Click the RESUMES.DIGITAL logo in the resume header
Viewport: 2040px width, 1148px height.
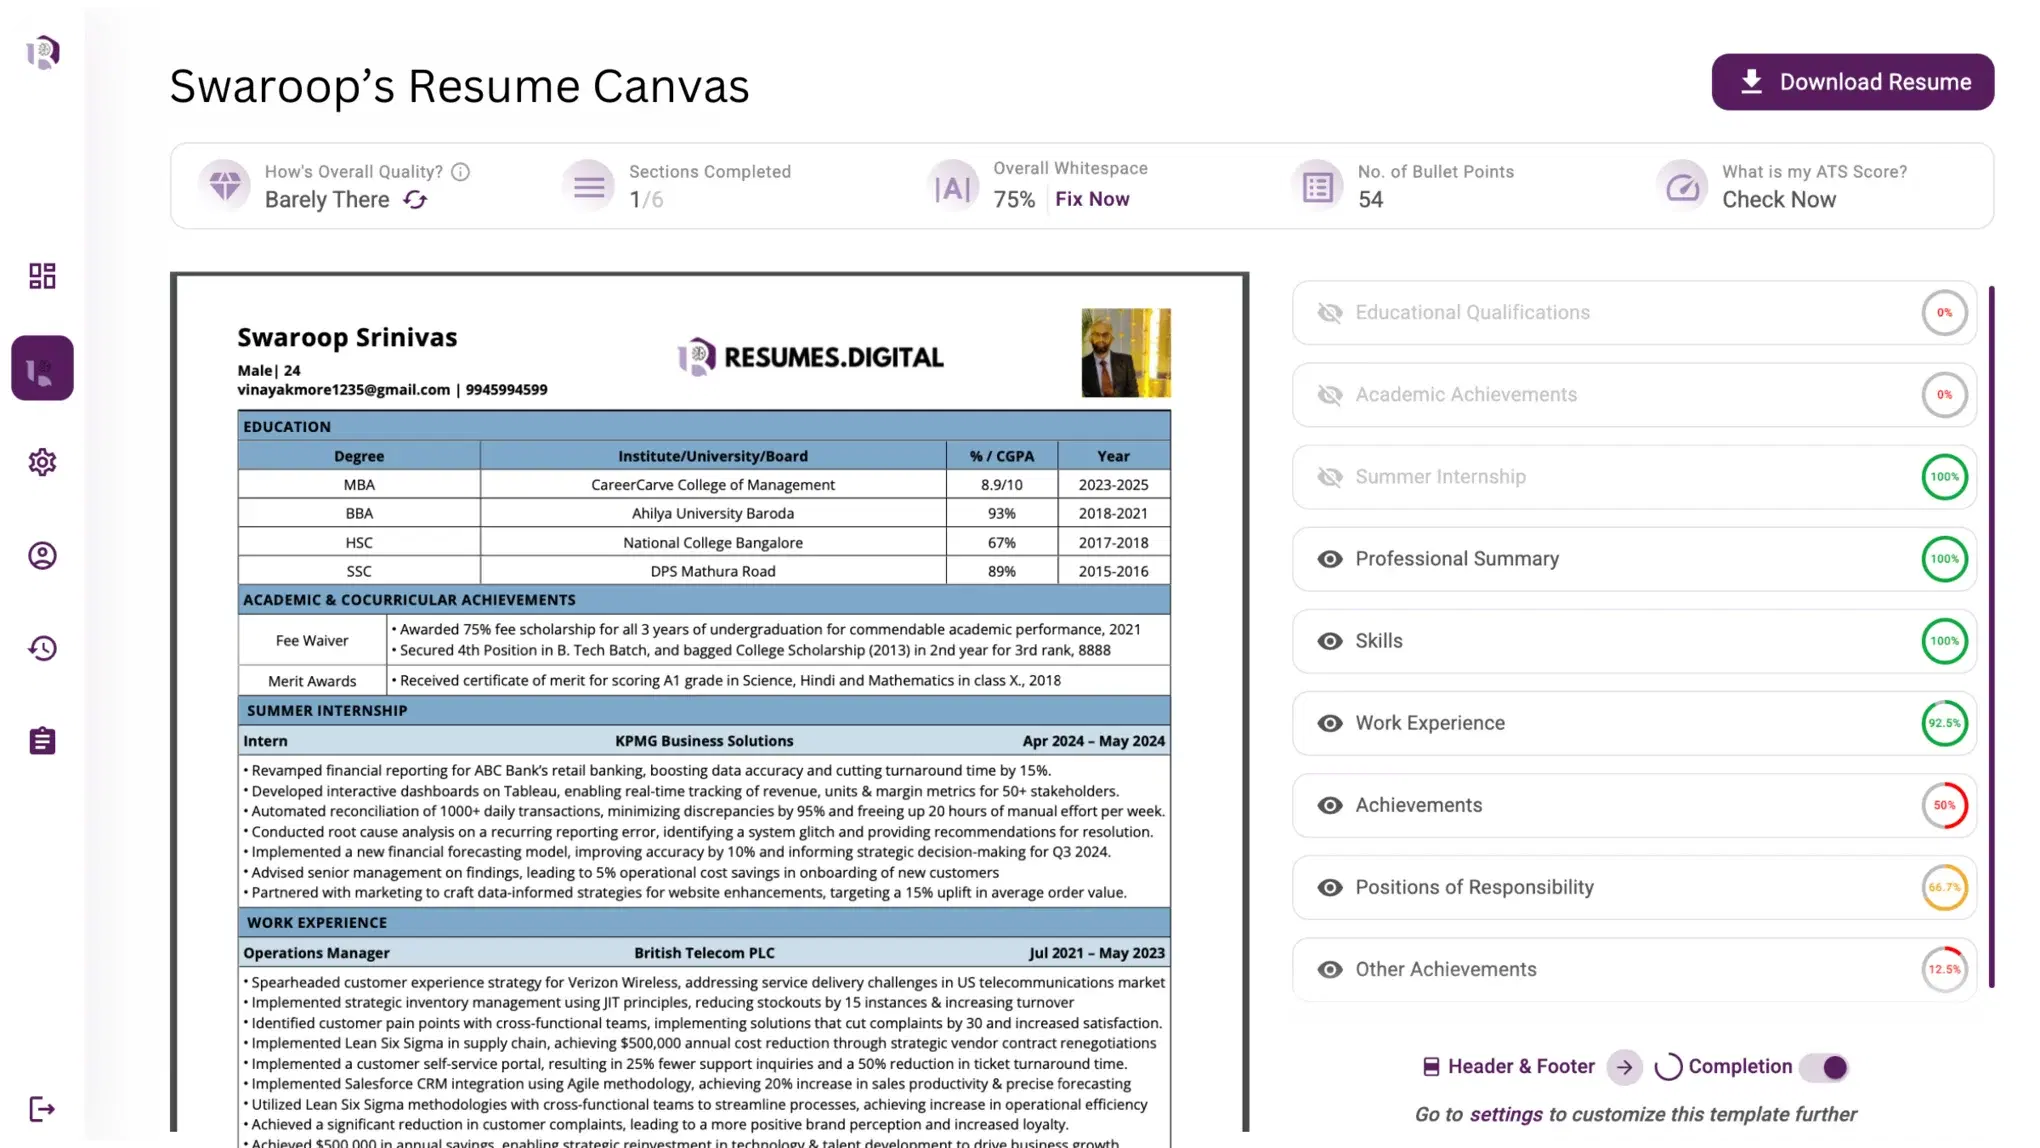tap(810, 357)
